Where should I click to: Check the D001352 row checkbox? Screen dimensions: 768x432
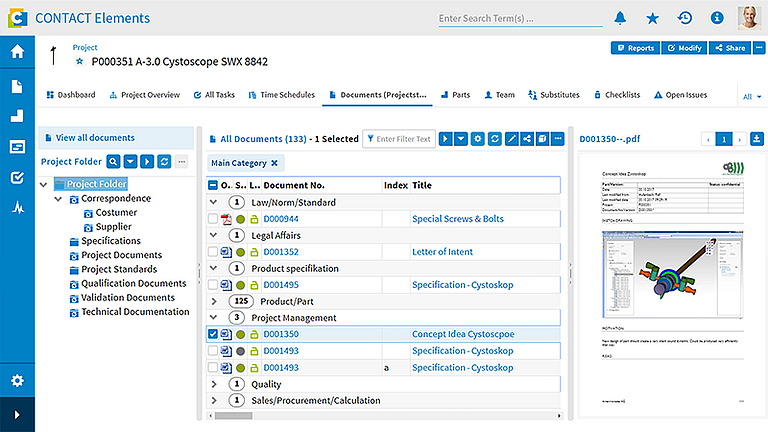[213, 252]
